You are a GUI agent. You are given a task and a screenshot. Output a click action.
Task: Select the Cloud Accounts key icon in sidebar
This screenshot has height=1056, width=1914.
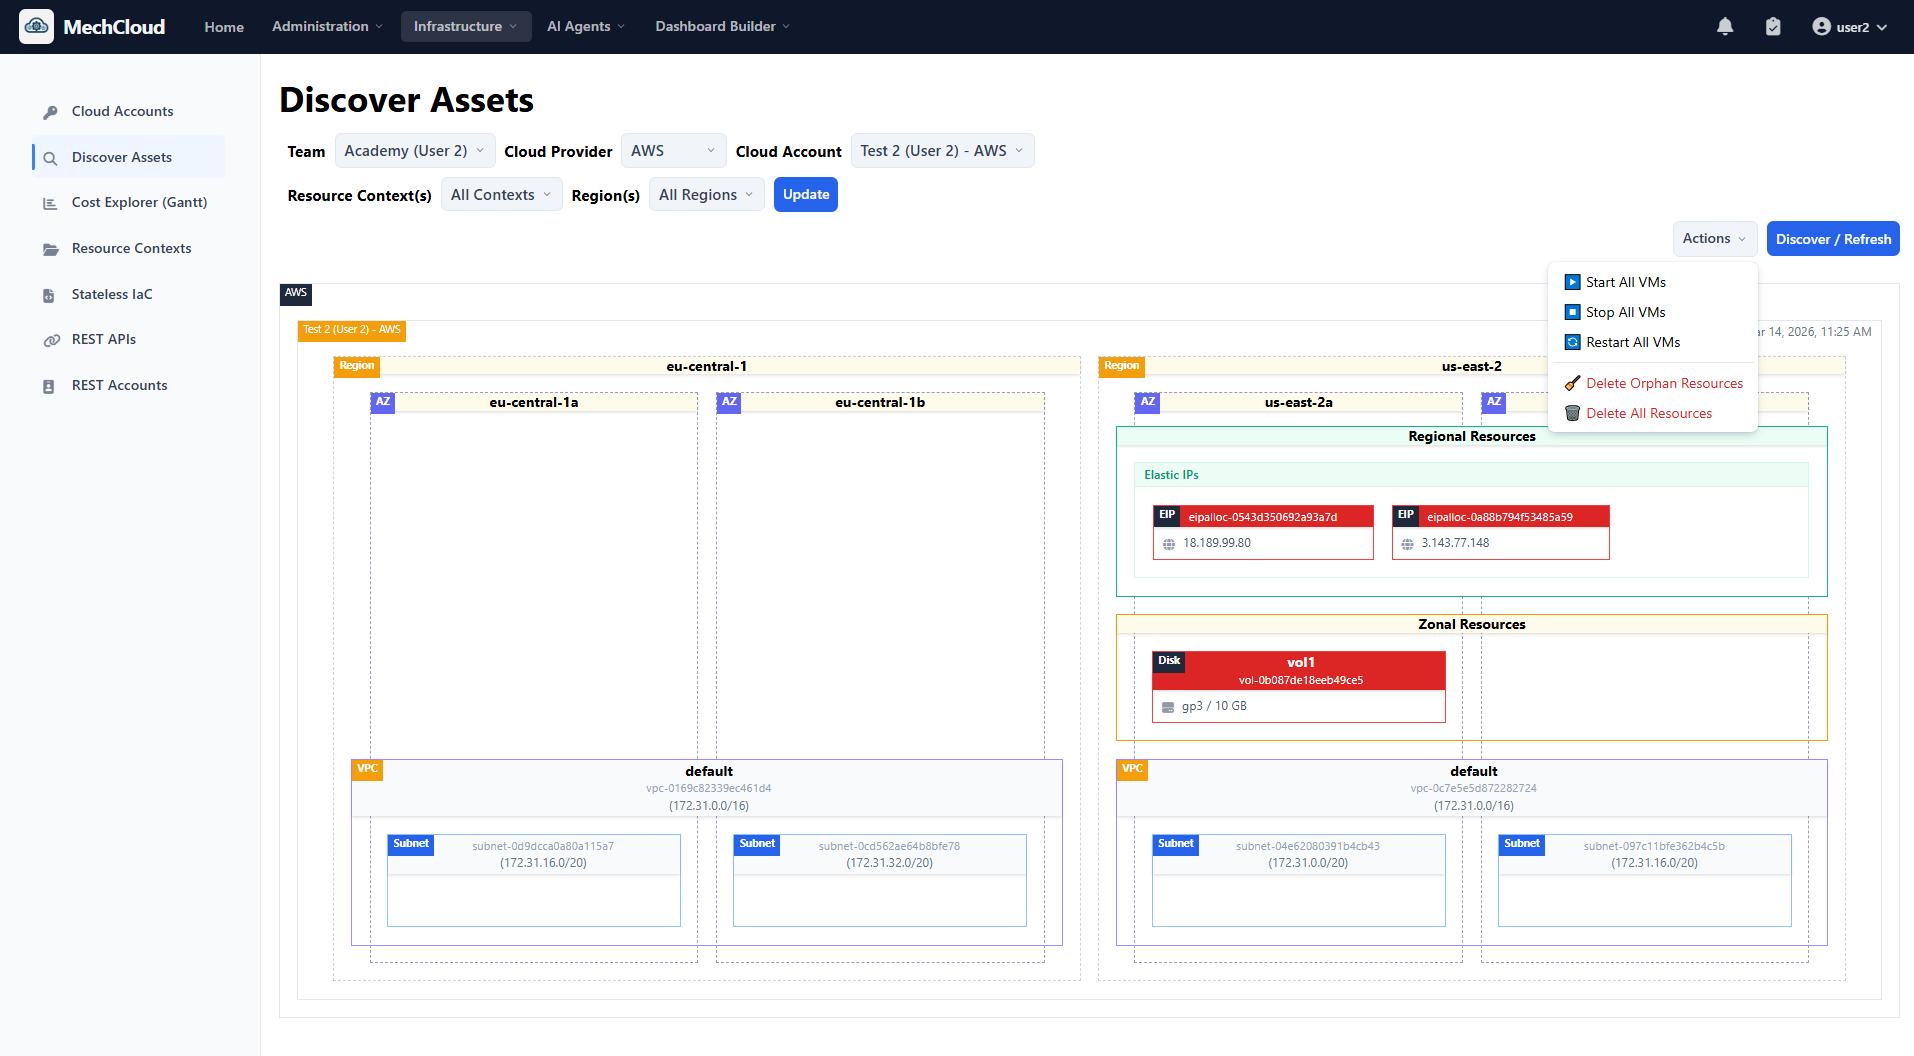pyautogui.click(x=51, y=111)
